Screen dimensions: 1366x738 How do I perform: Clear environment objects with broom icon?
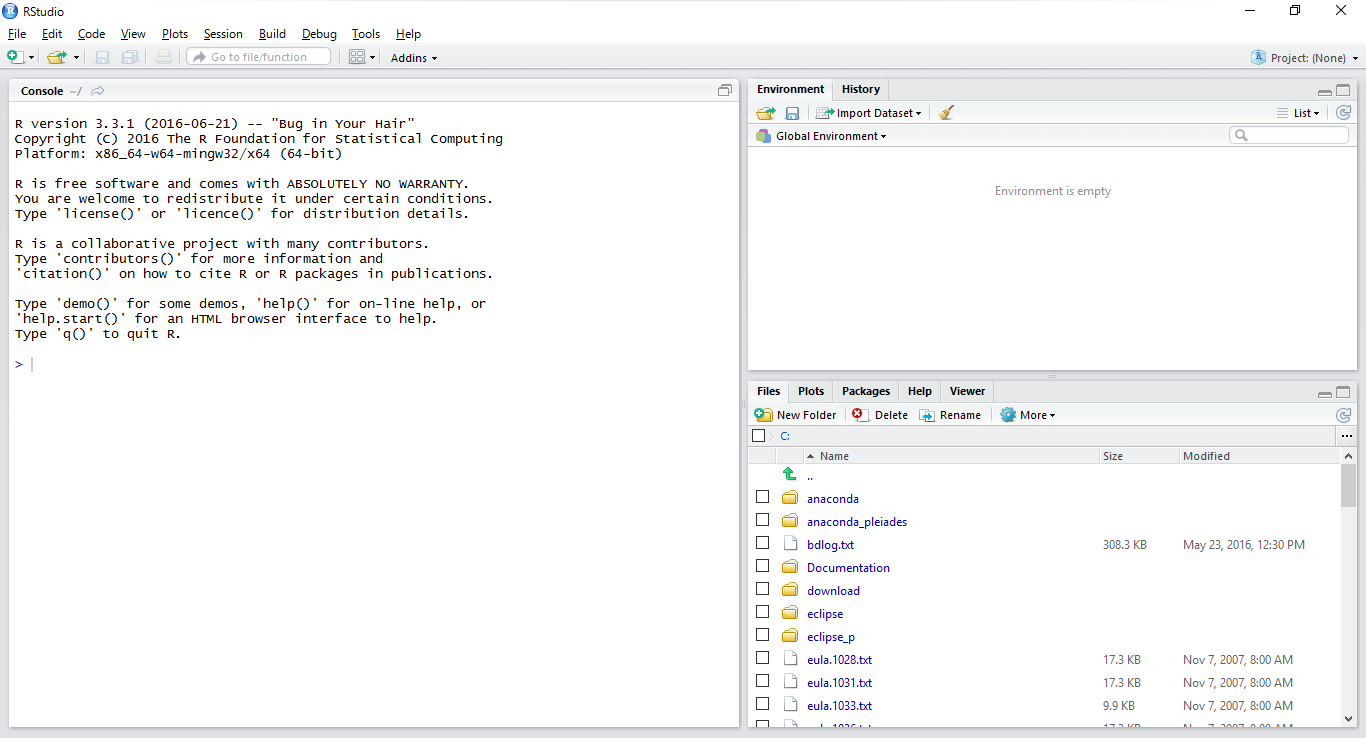pos(946,113)
